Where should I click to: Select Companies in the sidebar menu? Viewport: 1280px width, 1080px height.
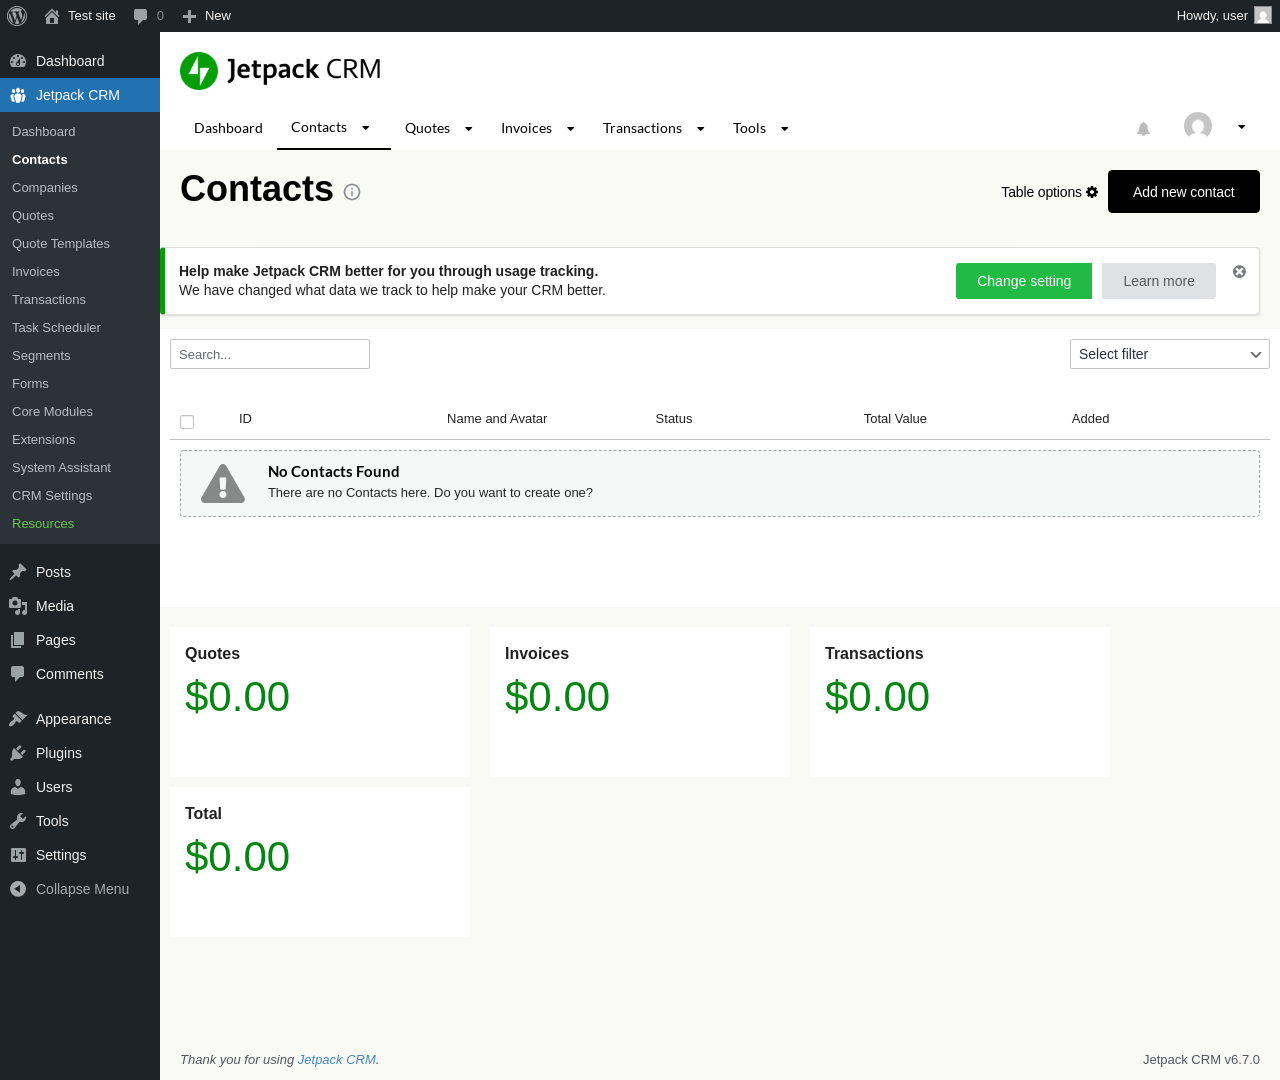[45, 188]
